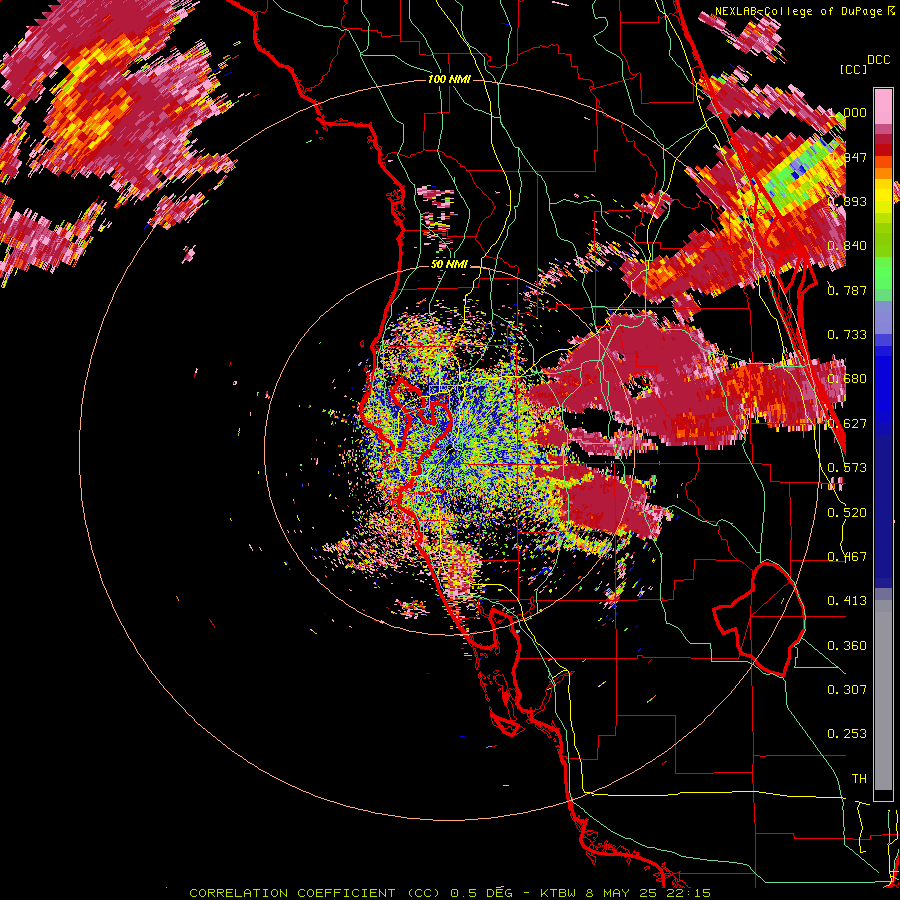
Task: Click the 0.307 color scale value
Action: tap(847, 690)
